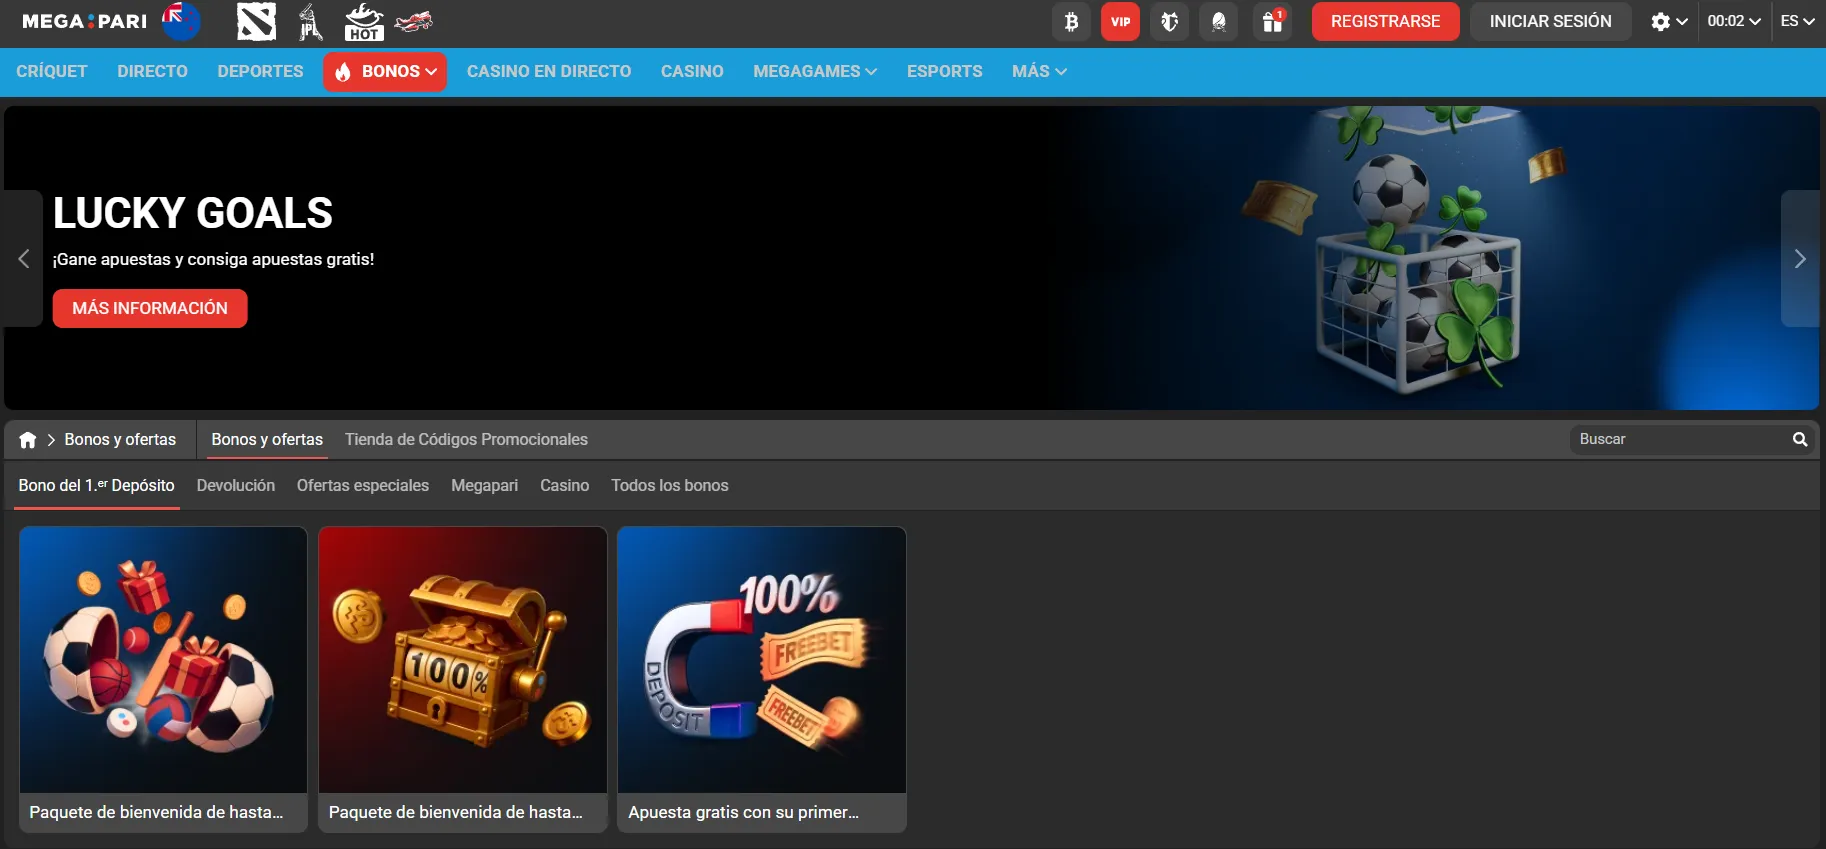Viewport: 1826px width, 849px height.
Task: Expand the 00:02 time zone dropdown
Action: click(1734, 21)
